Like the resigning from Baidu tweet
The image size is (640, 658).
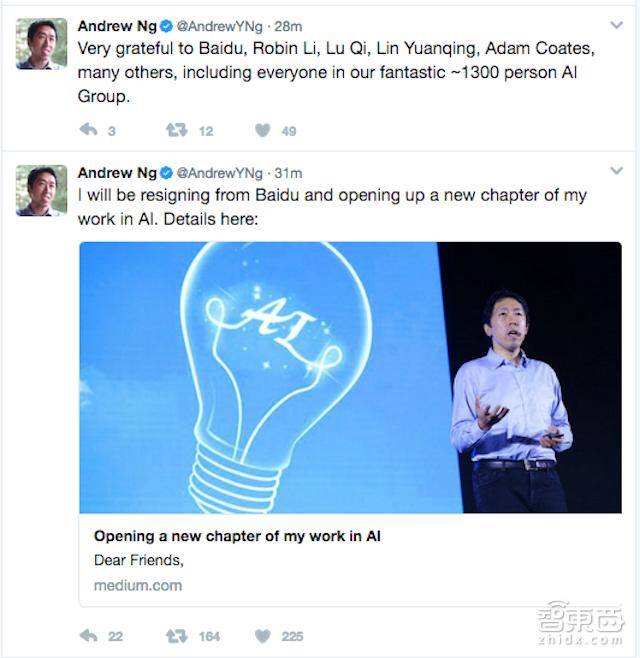coord(263,636)
